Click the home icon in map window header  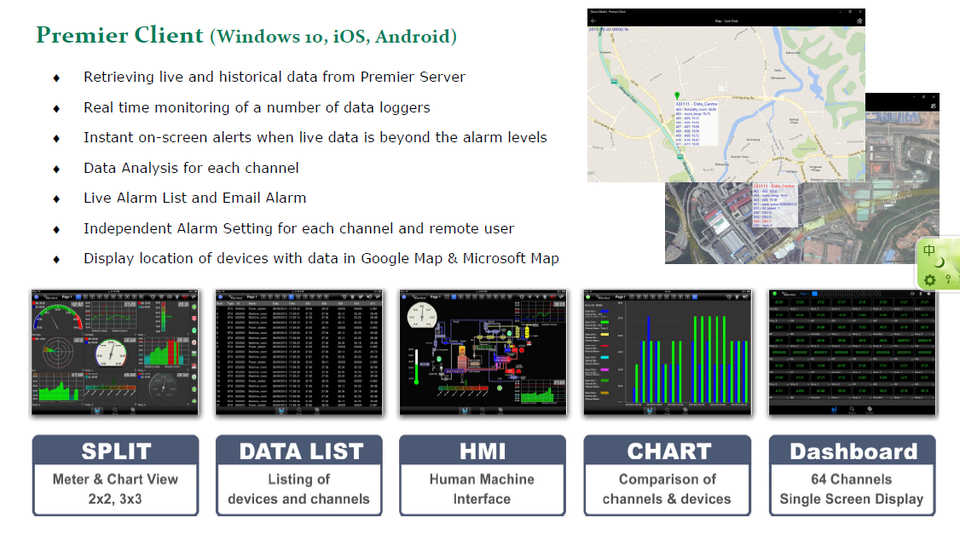point(860,21)
